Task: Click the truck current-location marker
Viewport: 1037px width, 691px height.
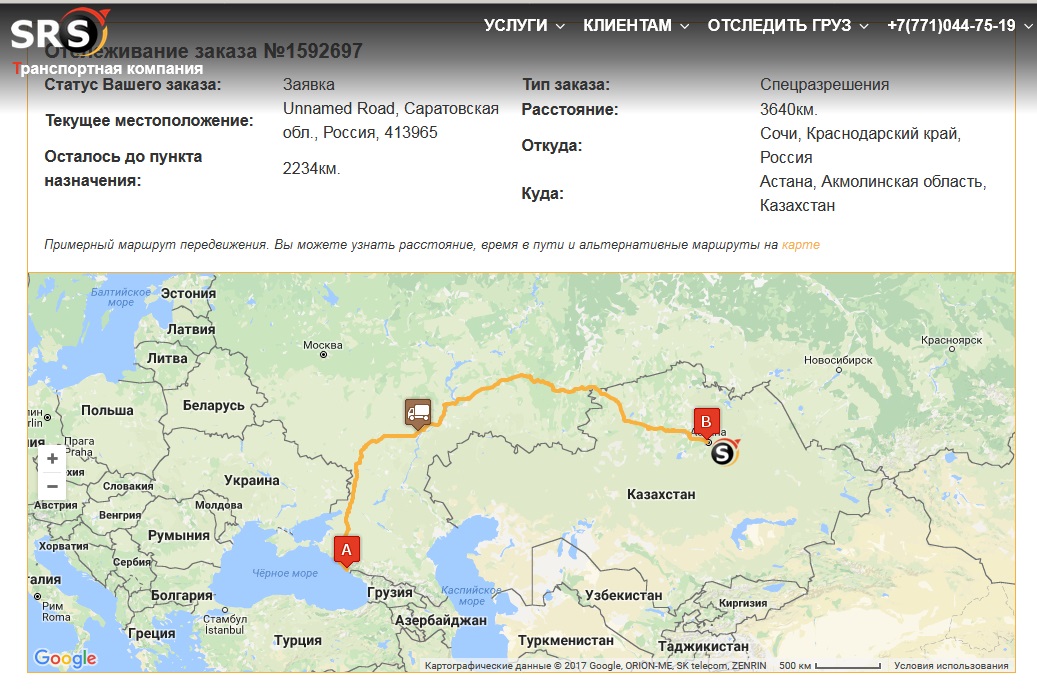Action: point(418,414)
